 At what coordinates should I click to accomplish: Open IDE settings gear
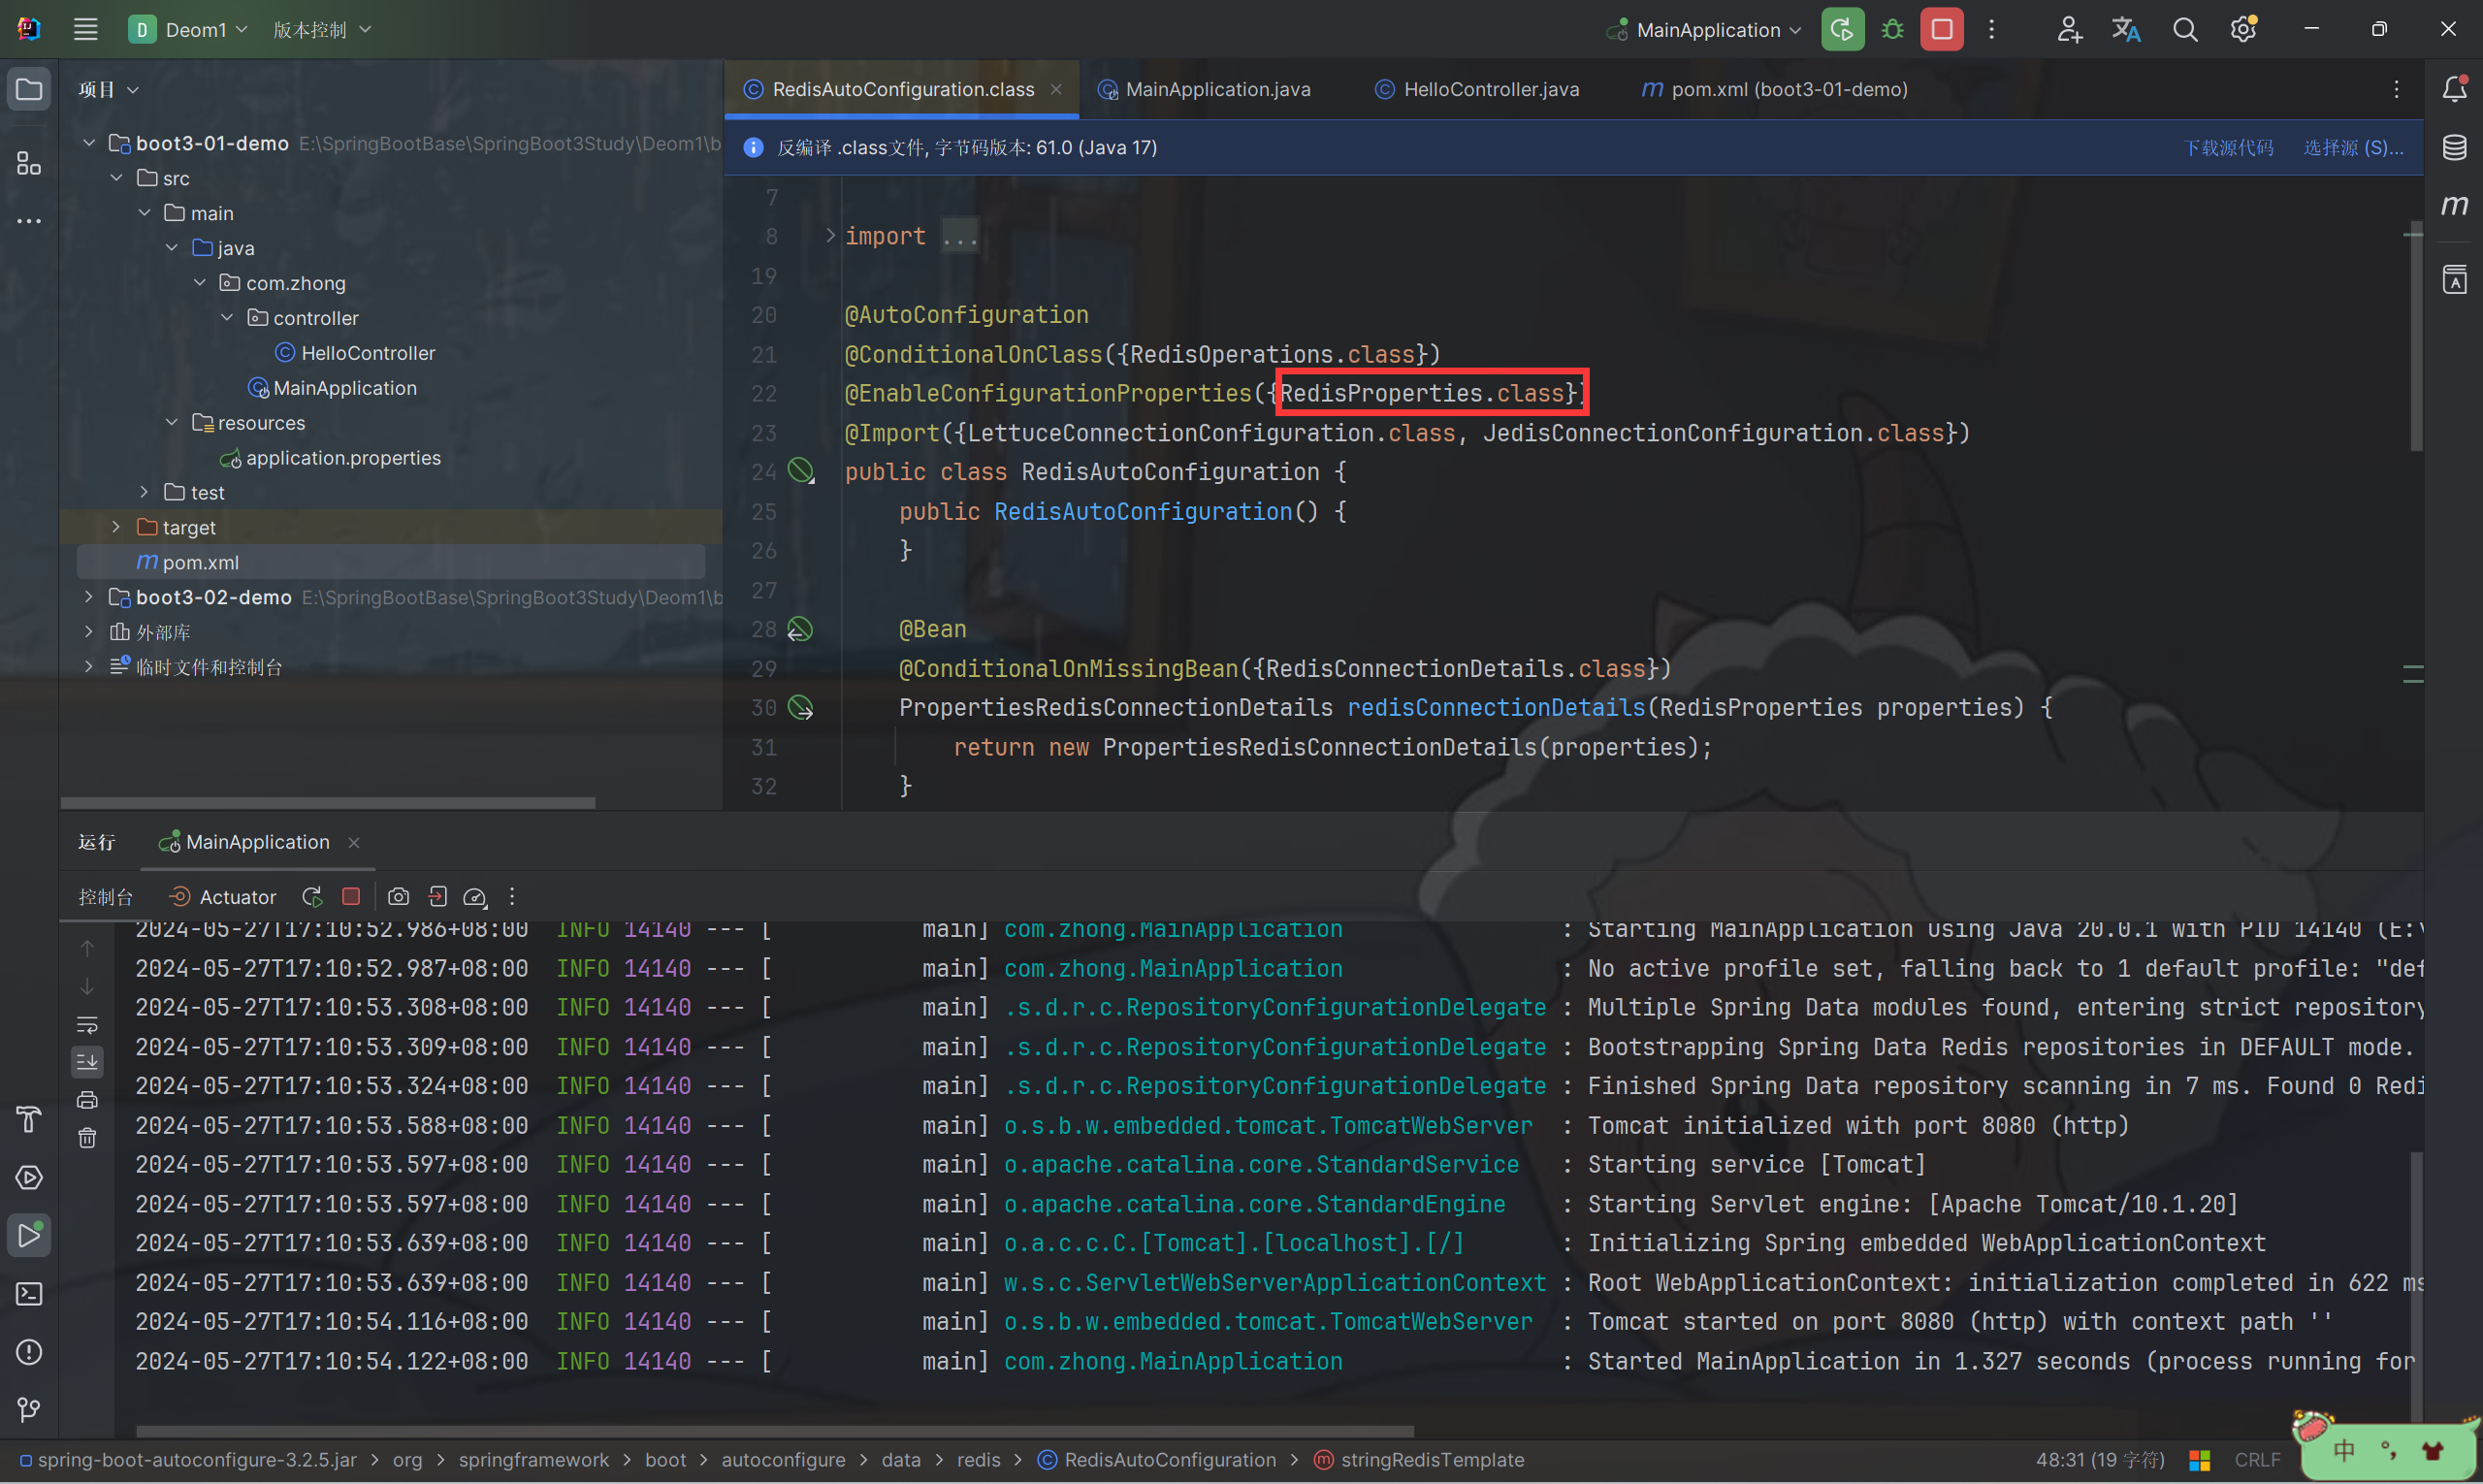(x=2243, y=29)
